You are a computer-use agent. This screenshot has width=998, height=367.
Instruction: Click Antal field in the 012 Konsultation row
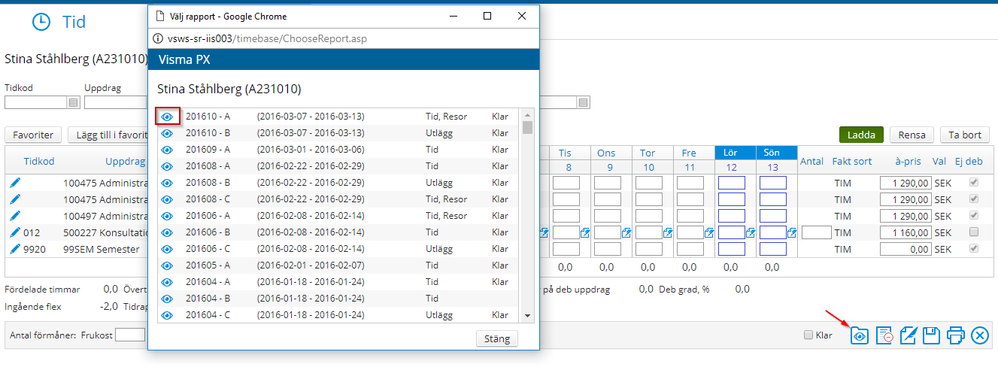coord(817,232)
